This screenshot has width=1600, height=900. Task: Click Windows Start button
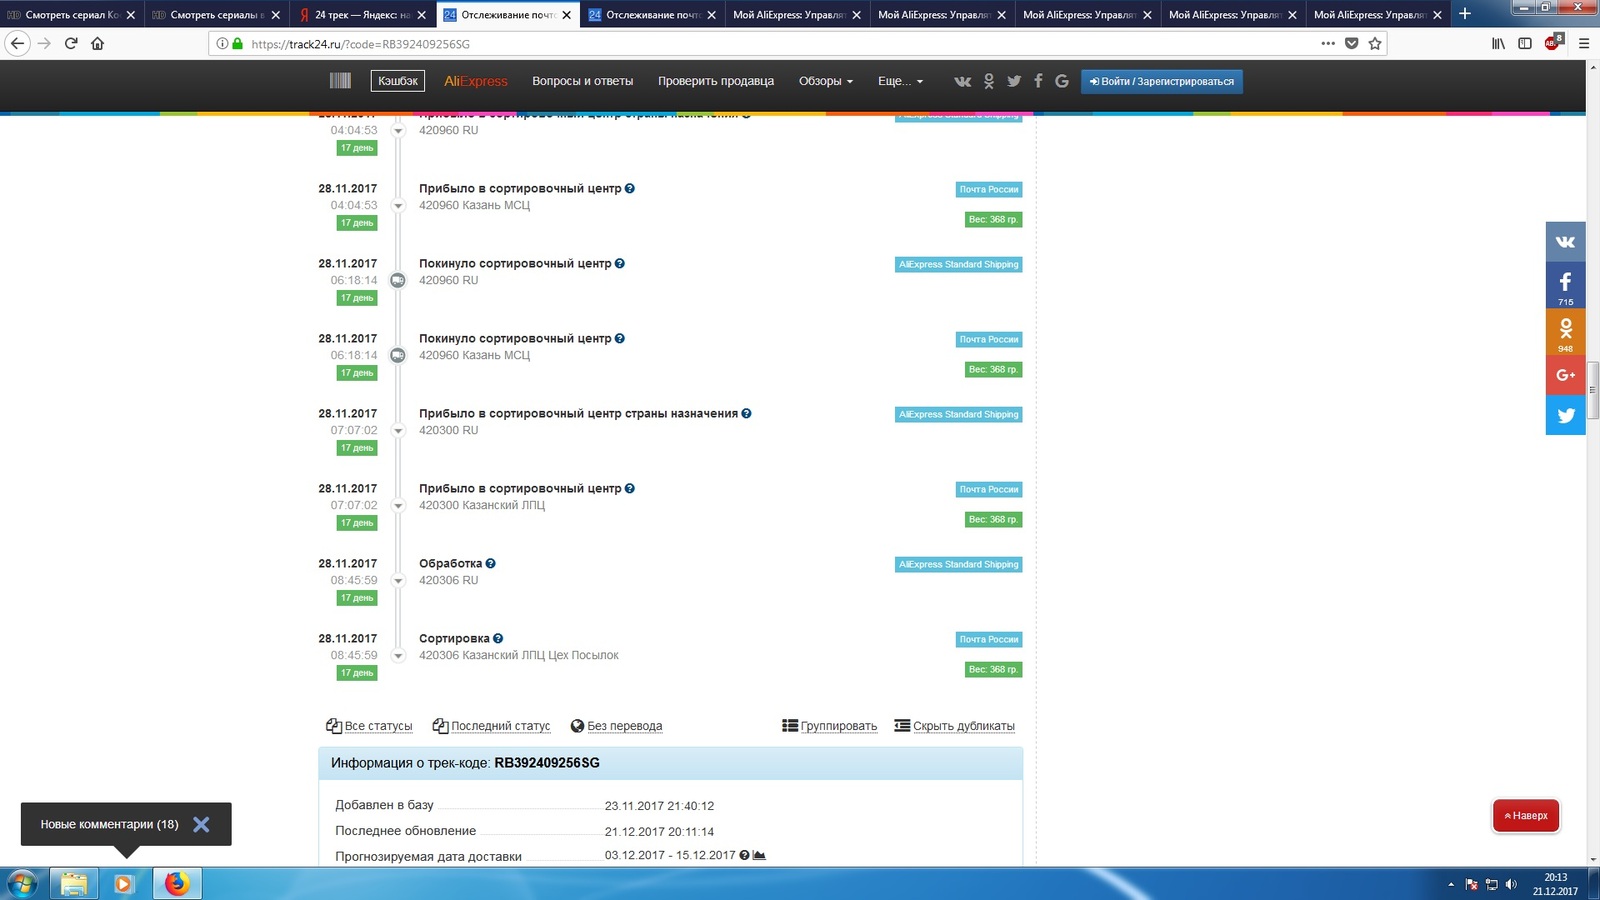pos(22,884)
